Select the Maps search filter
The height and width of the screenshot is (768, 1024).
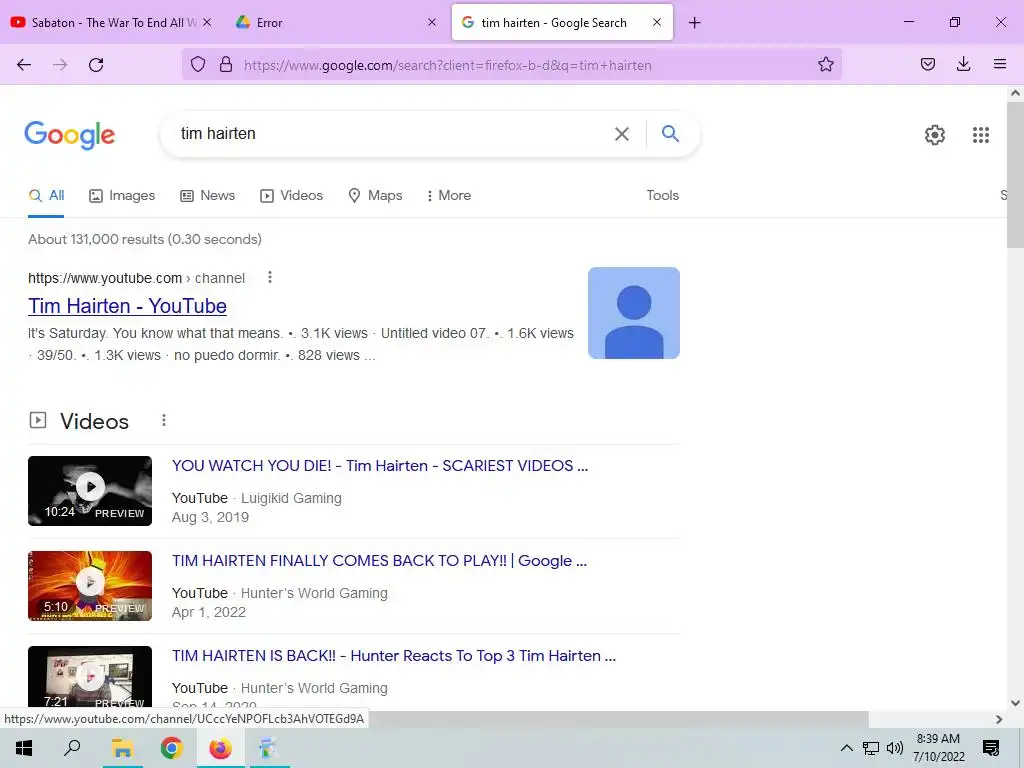[375, 195]
